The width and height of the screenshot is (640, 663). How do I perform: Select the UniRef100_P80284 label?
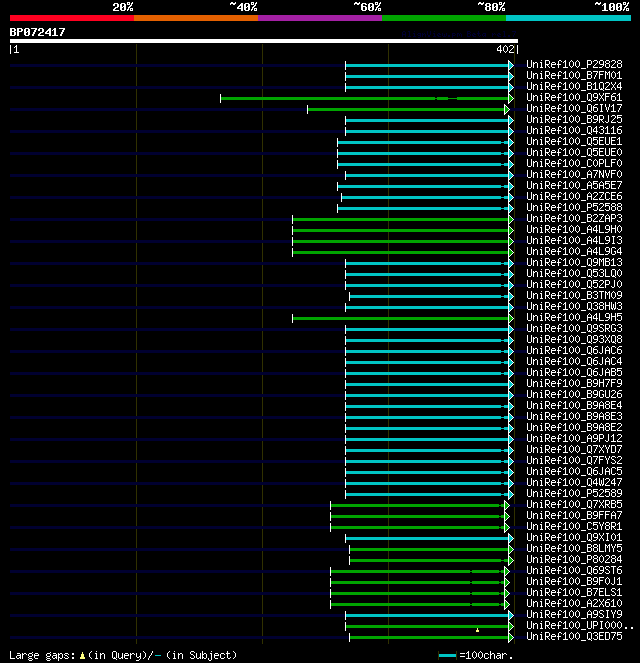coord(574,559)
